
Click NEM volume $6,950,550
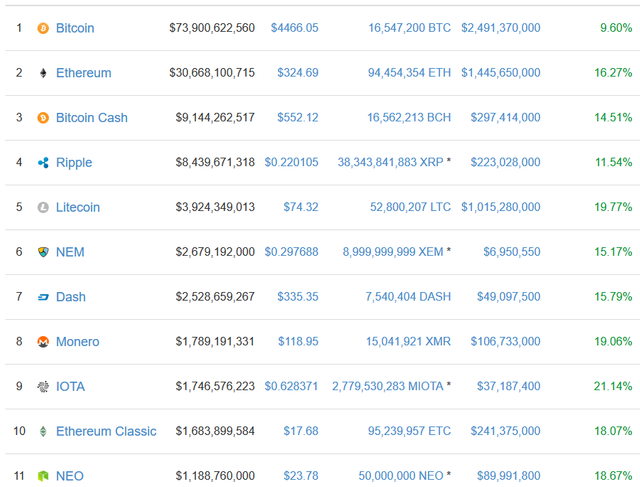[512, 252]
